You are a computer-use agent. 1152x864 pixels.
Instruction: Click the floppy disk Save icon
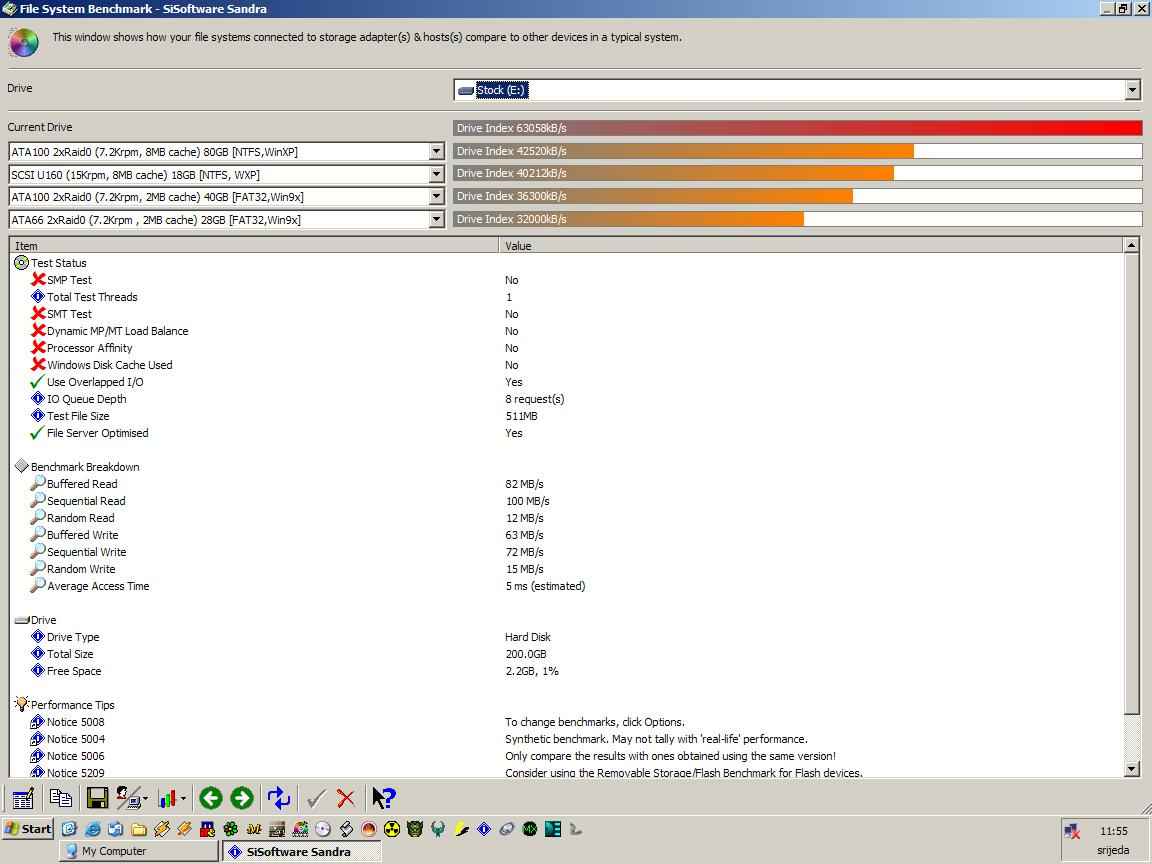click(x=97, y=798)
